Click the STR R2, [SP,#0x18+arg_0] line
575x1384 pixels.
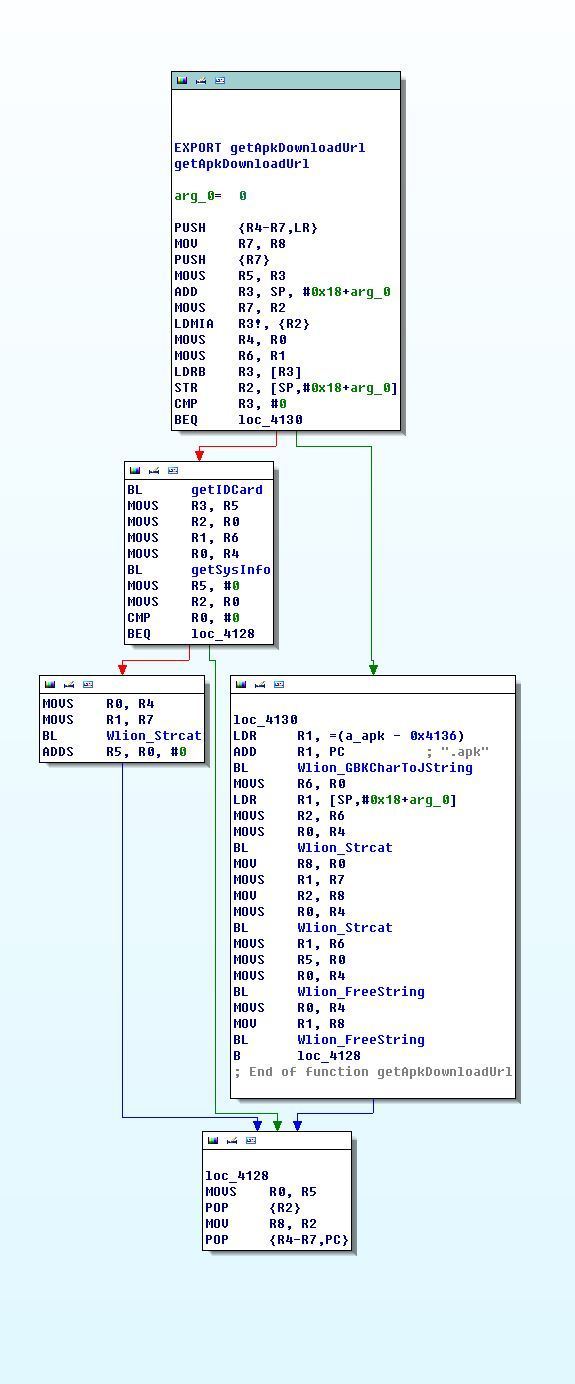coord(286,388)
